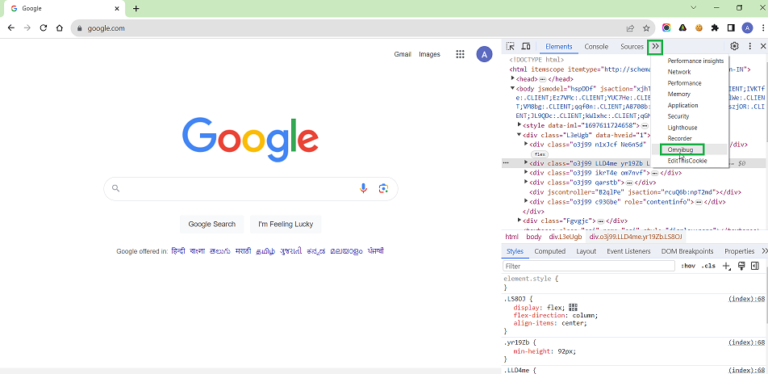Open Google Lens image search icon
The width and height of the screenshot is (768, 374).
[383, 188]
